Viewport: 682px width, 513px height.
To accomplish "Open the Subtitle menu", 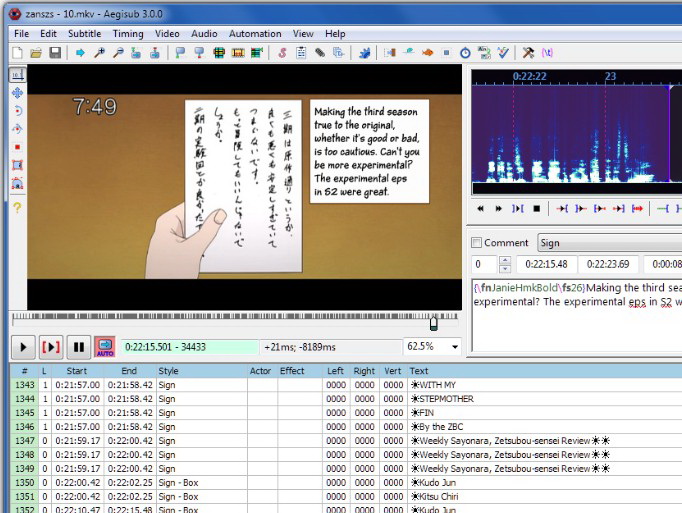I will pos(84,34).
